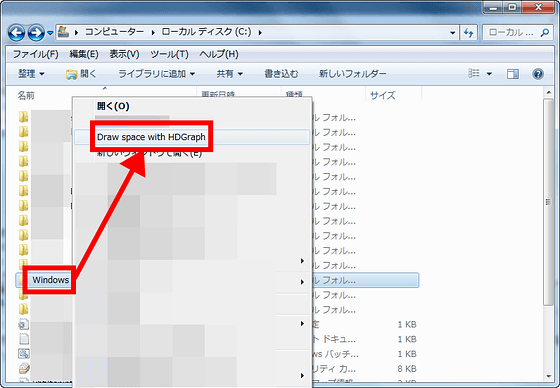Expand the 共有 dropdown
Image resolution: width=560 pixels, height=388 pixels.
[229, 74]
